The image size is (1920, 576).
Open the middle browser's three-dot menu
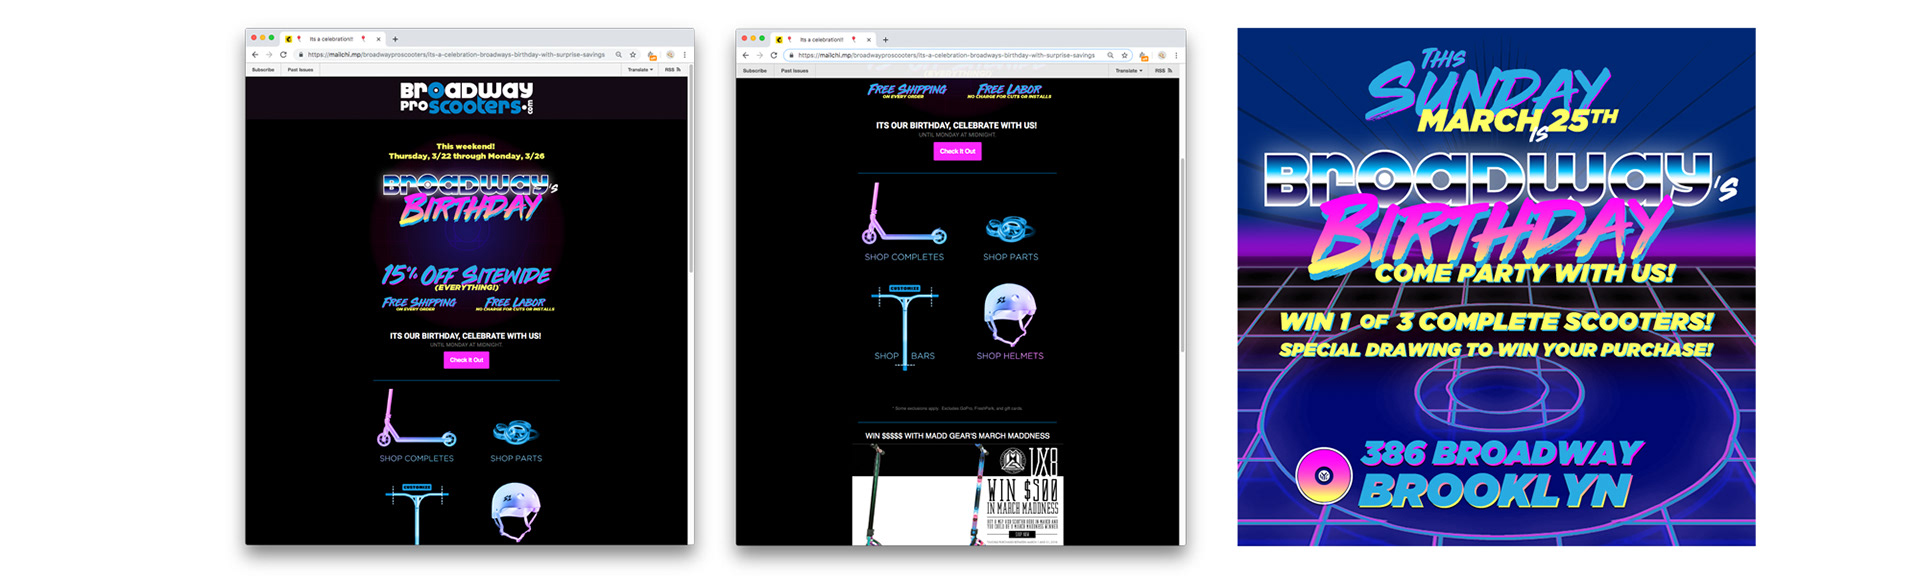1176,55
